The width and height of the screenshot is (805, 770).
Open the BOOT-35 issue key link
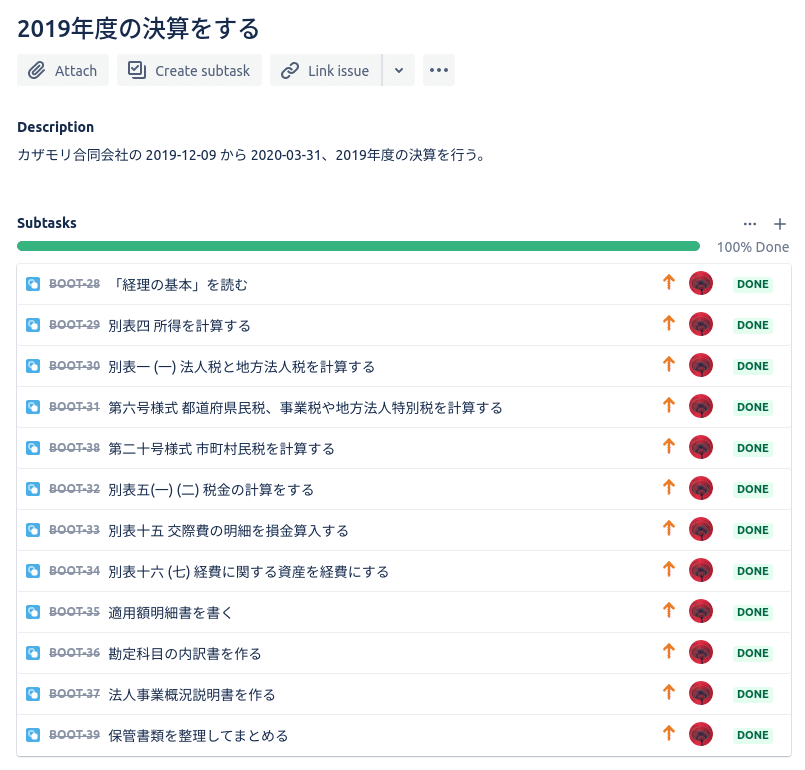(74, 612)
